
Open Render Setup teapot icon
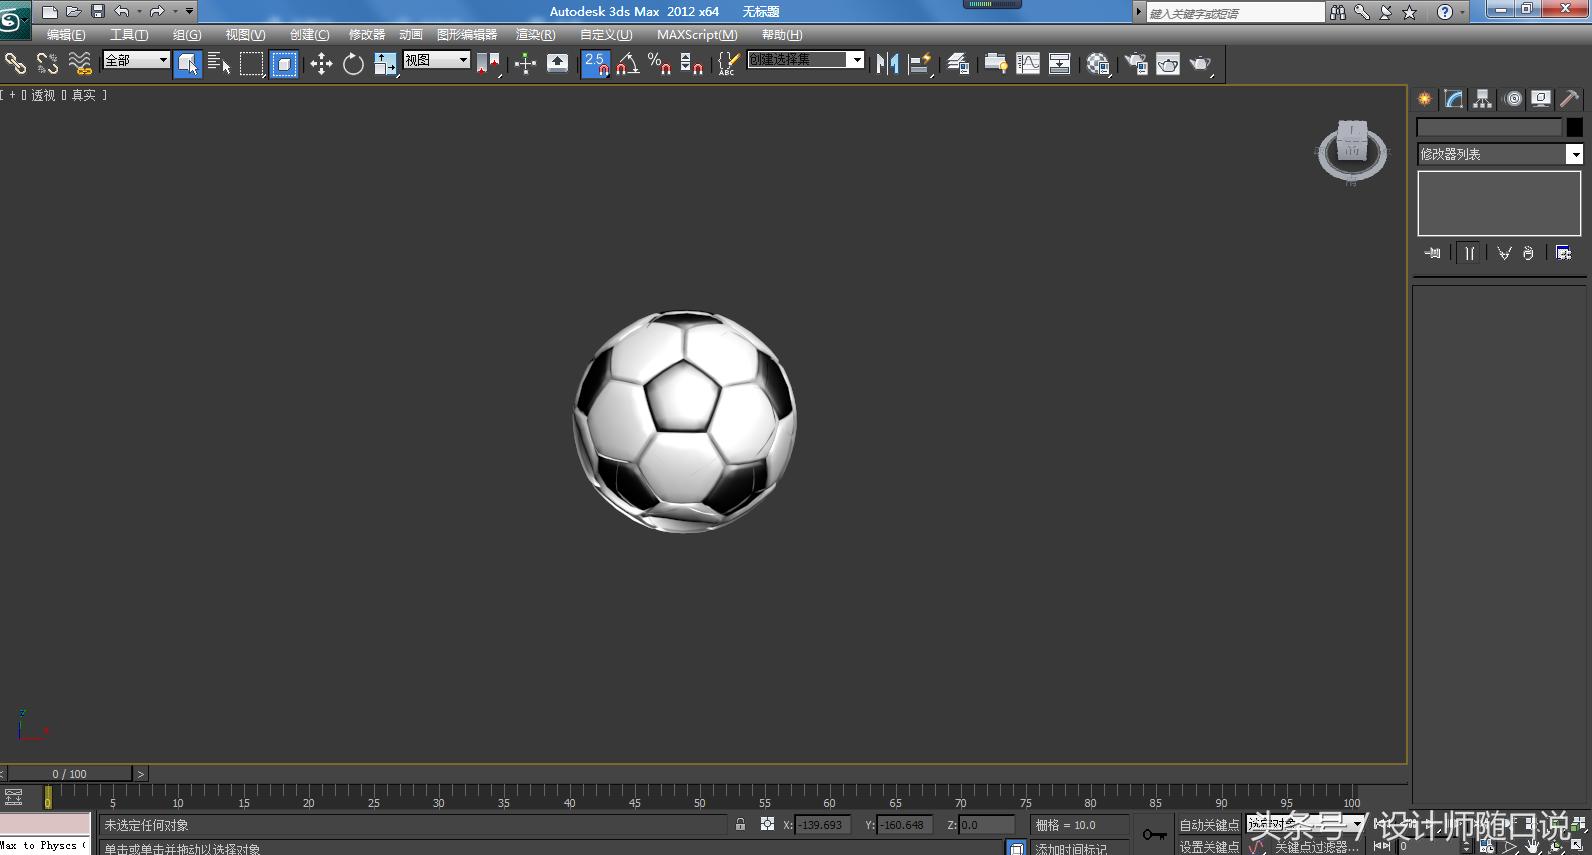coord(1136,64)
